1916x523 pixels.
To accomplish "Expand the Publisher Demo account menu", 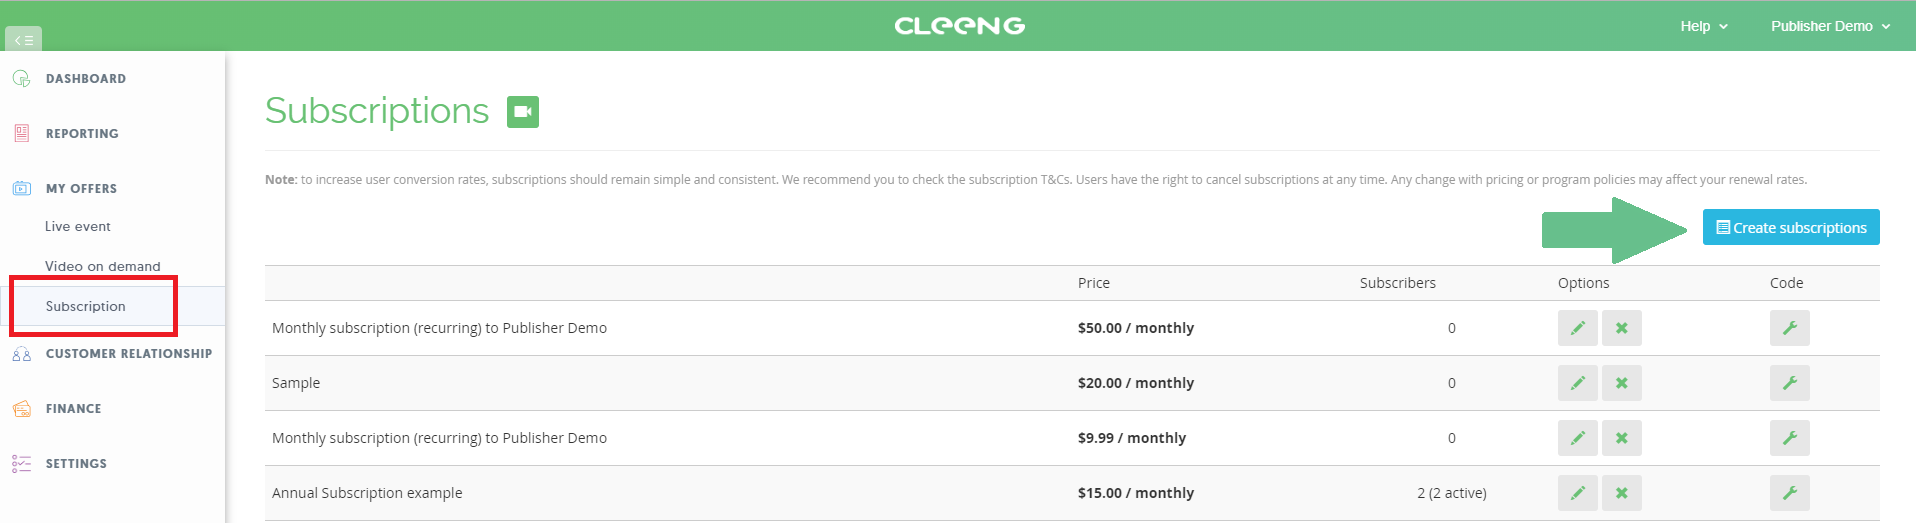I will 1830,26.
